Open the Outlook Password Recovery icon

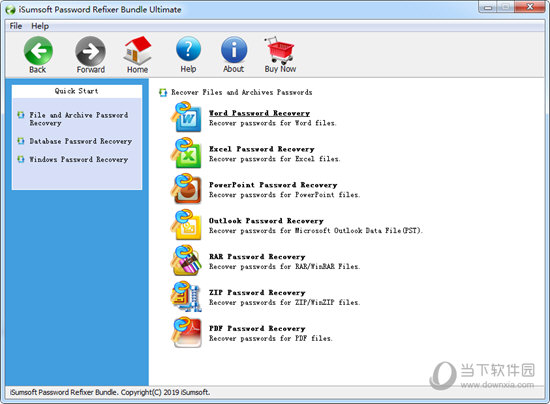coord(186,225)
